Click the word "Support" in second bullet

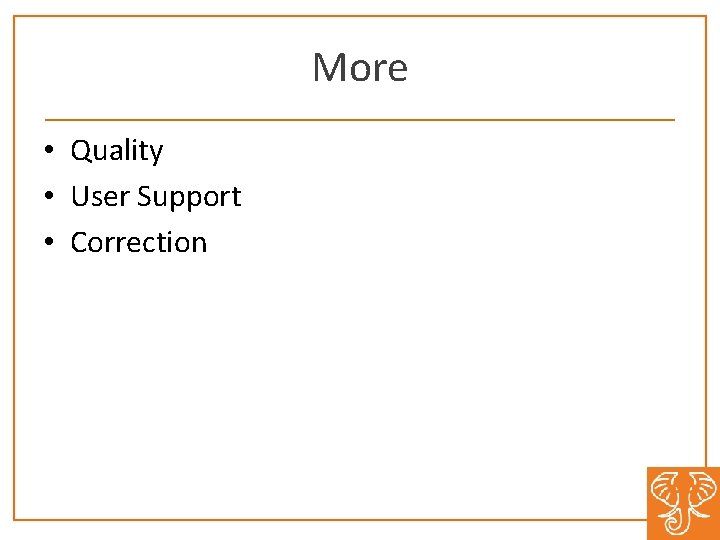189,197
